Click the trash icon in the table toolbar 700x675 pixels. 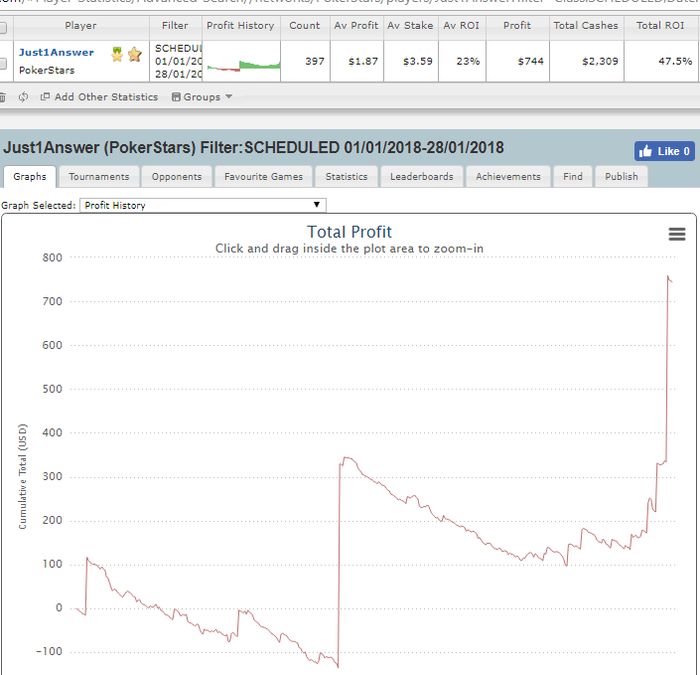coord(2,97)
